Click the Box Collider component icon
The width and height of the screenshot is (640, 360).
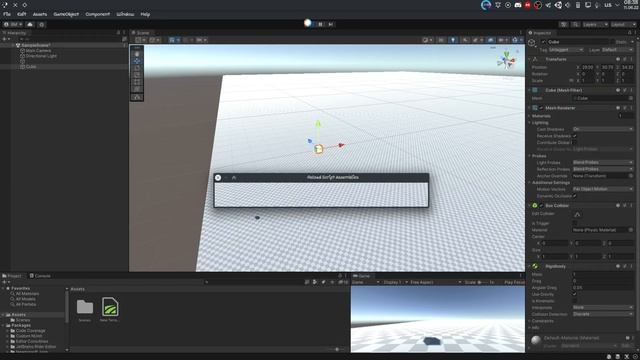click(535, 206)
